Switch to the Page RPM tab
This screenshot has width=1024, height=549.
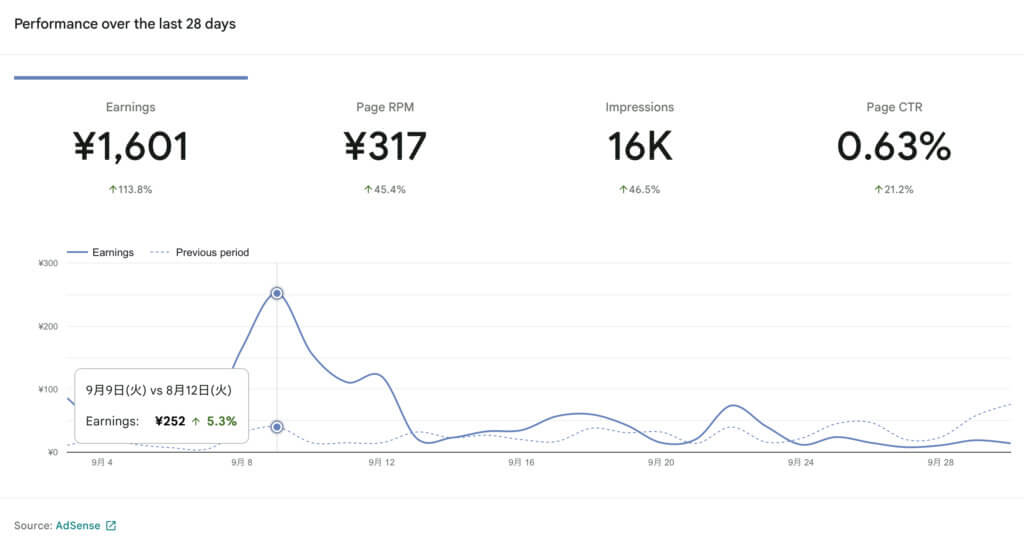point(385,146)
